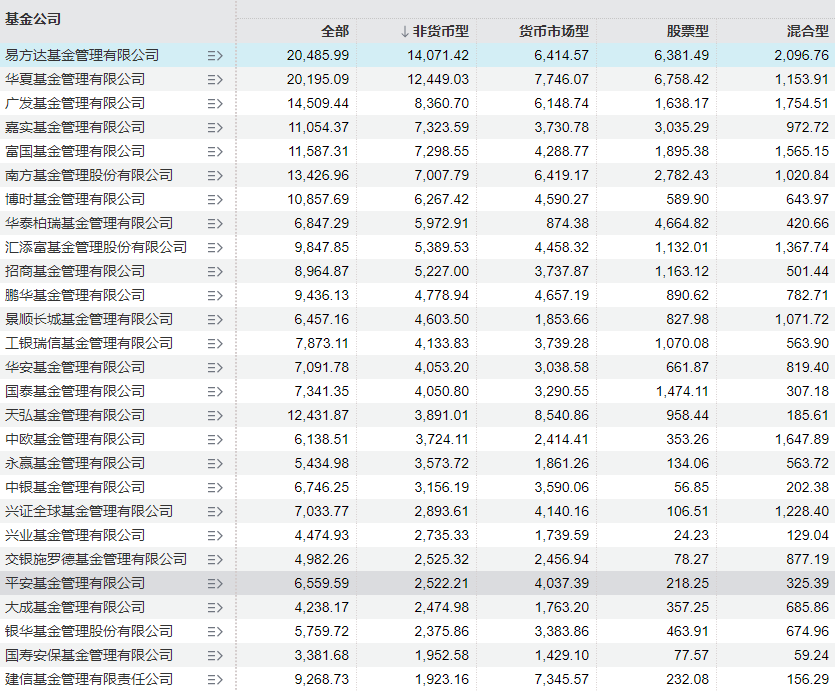The image size is (835, 691).
Task: Open the detail icon for 鹏华基金管理有限公司
Action: pos(215,295)
